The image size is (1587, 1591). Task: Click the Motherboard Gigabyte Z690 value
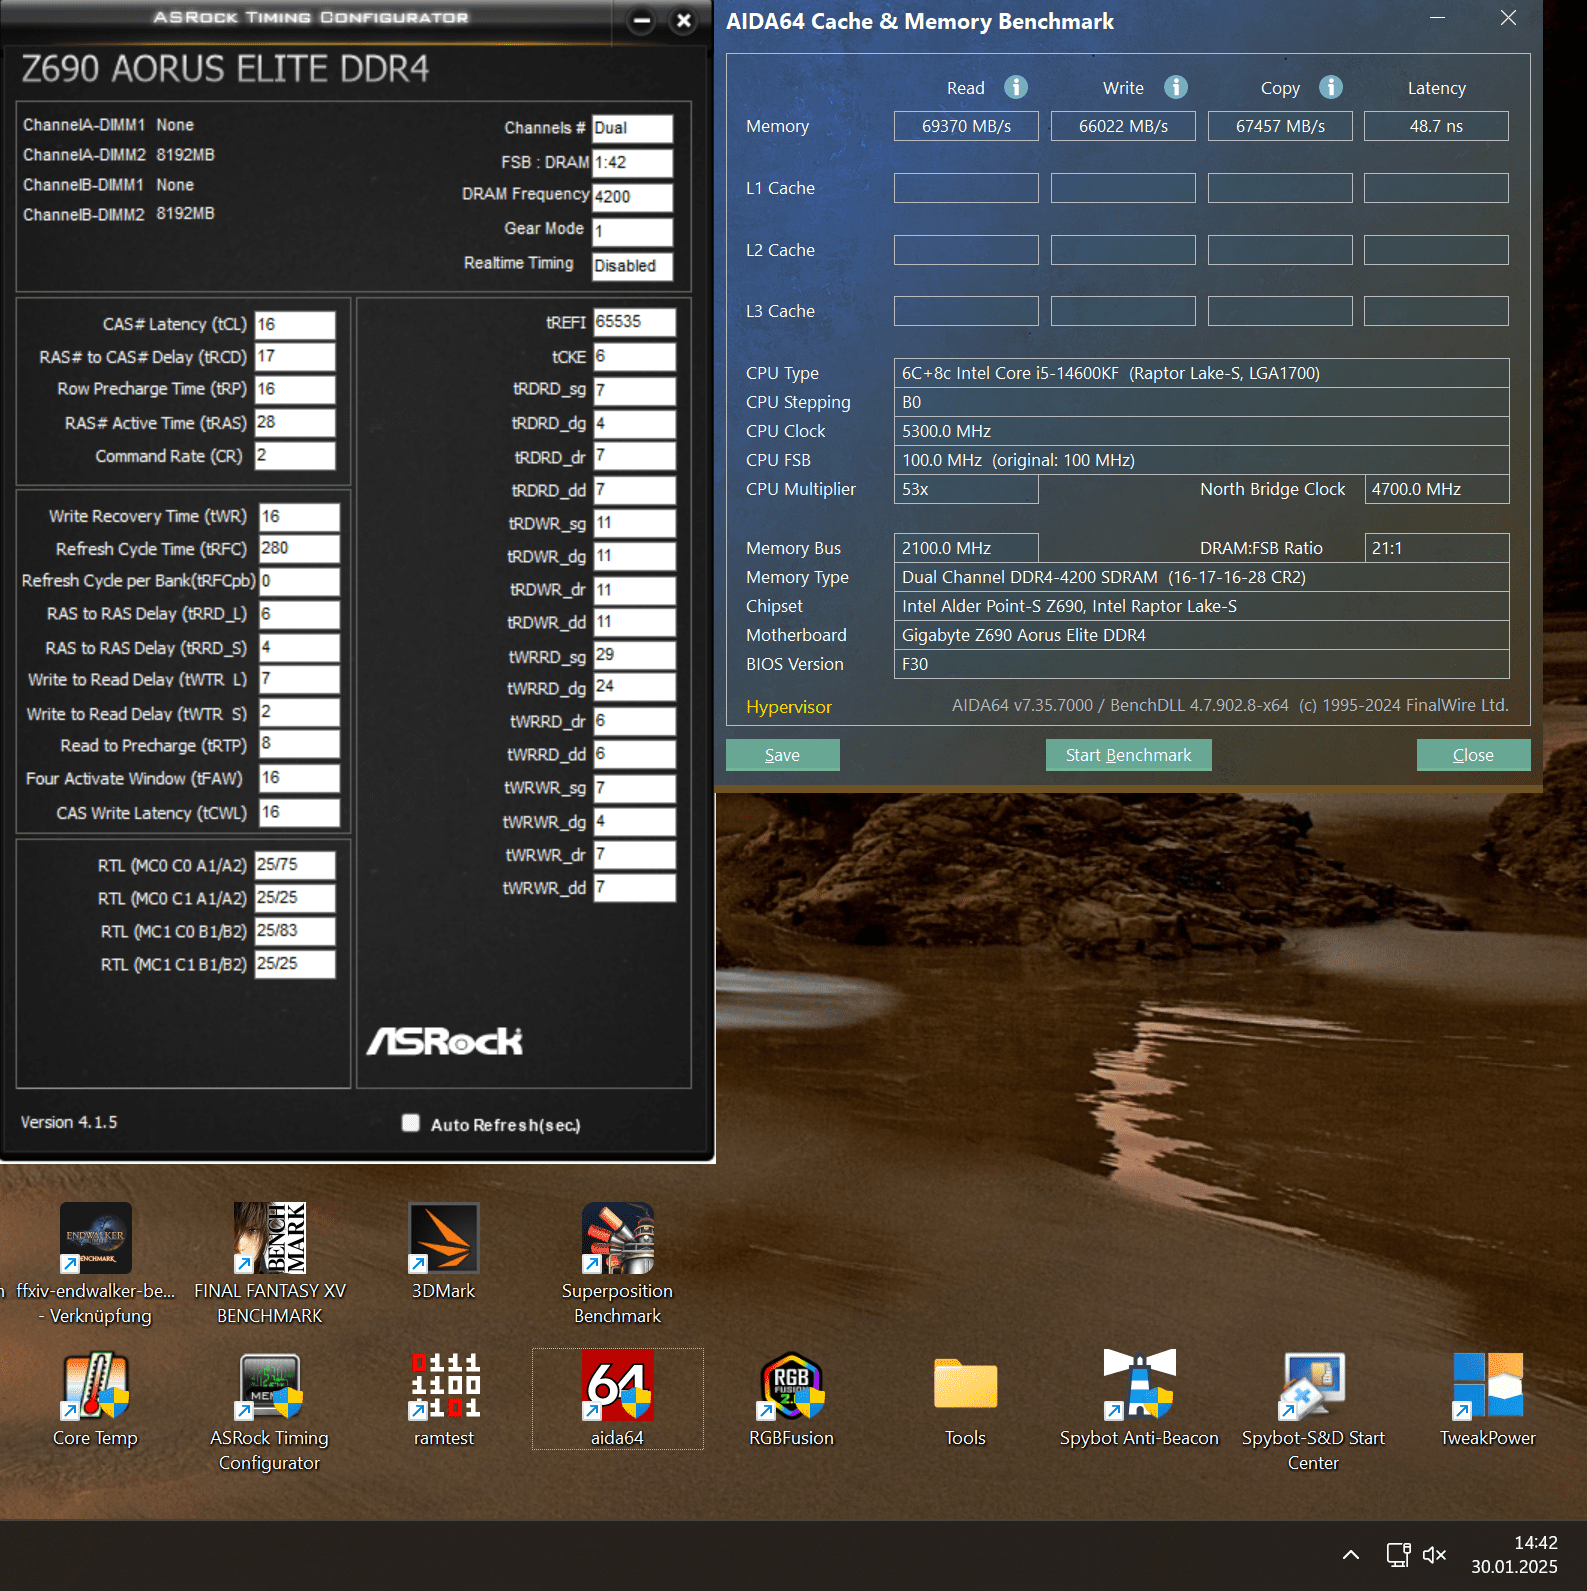click(x=1201, y=635)
